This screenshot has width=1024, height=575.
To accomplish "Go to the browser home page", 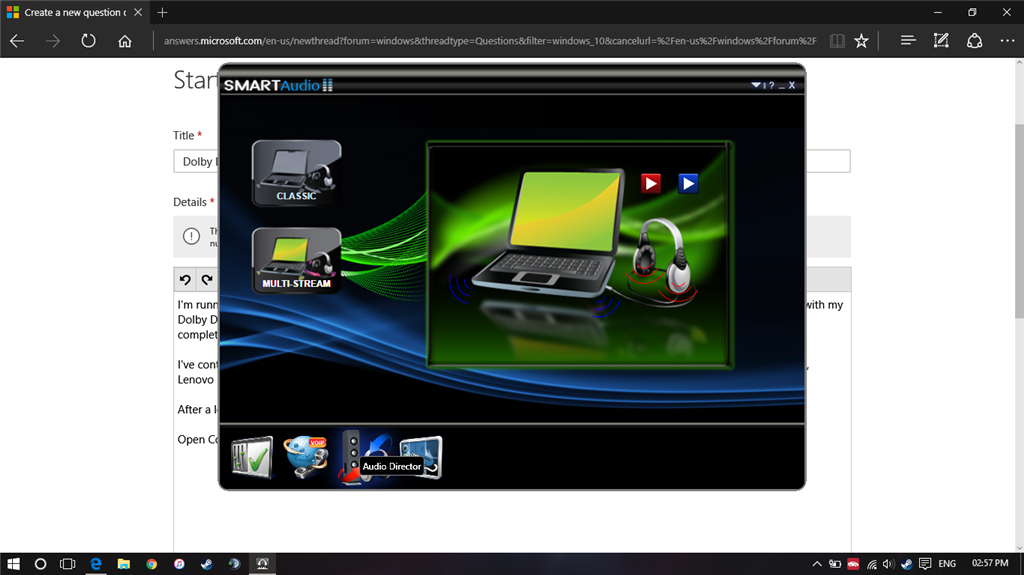I will point(124,41).
